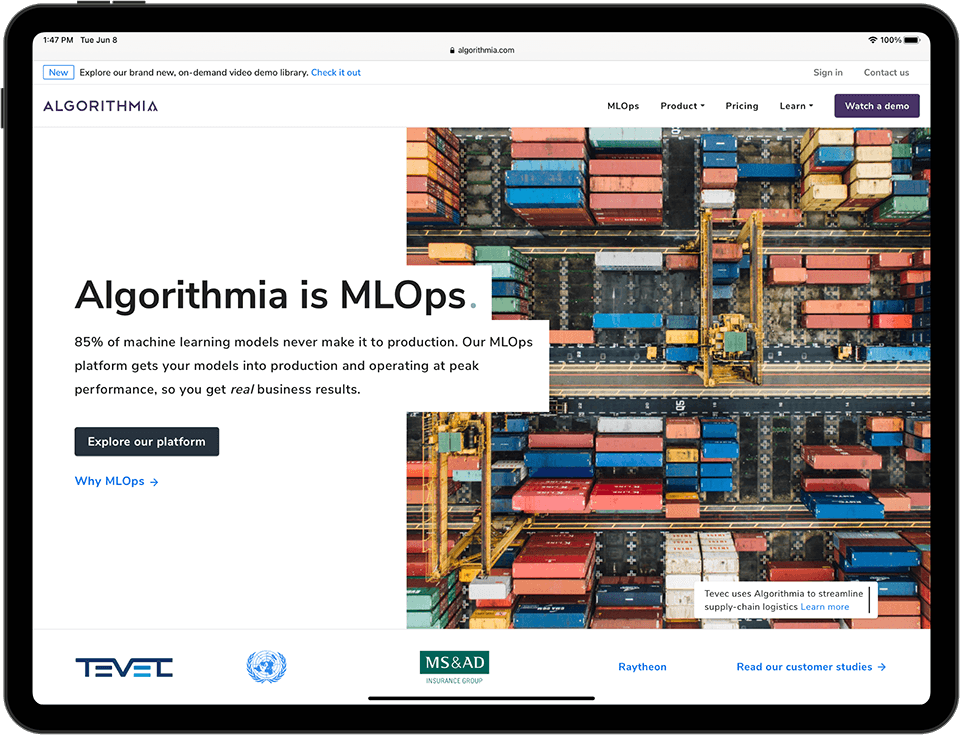Click text '85% of machine learning models'
Screen dimensions: 960x735
(178, 342)
